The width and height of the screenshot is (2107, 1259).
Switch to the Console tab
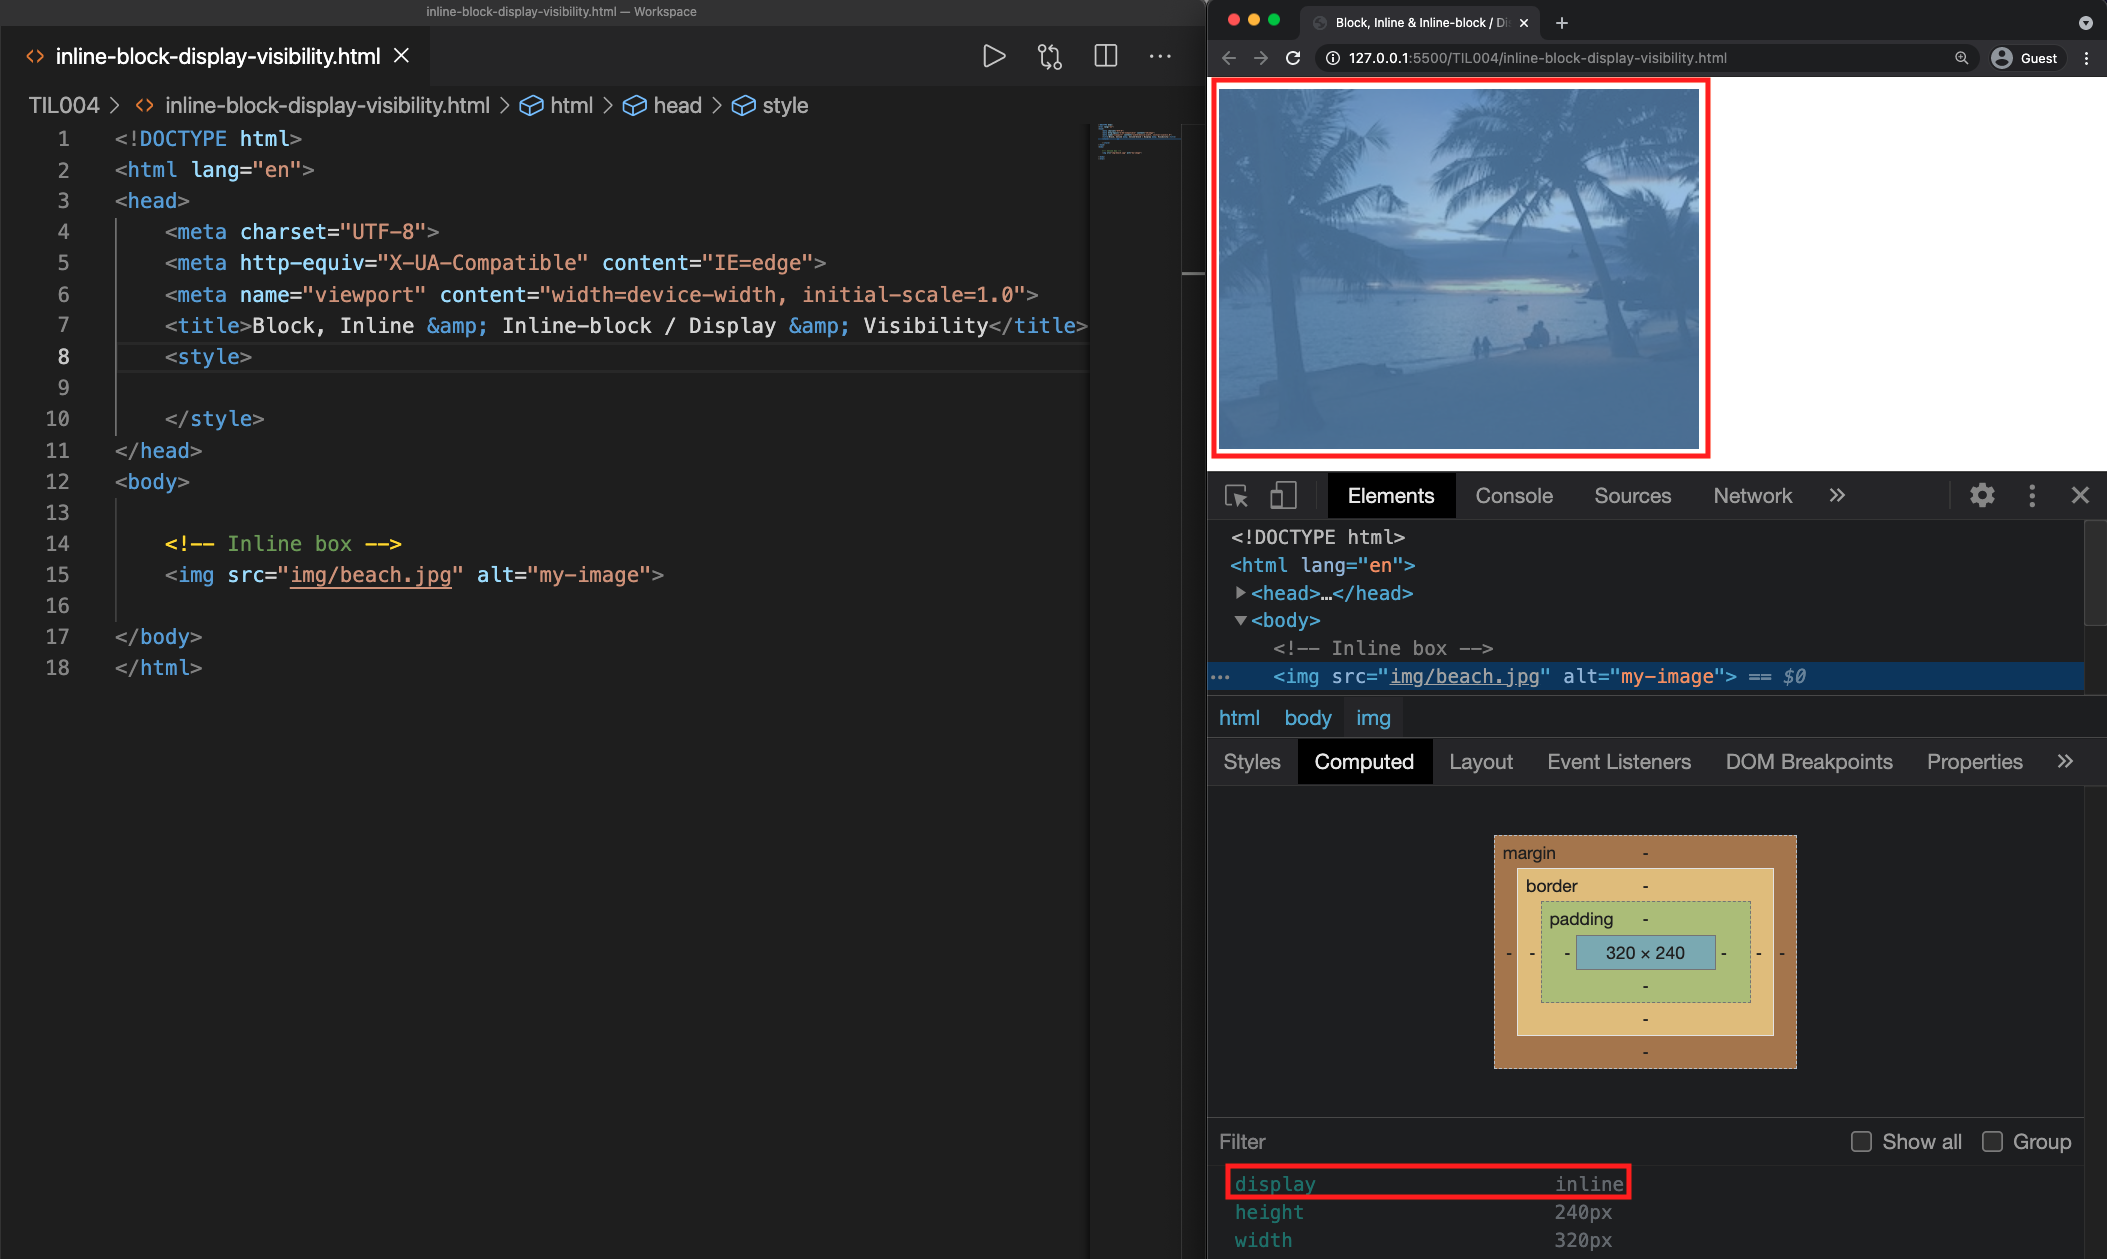(x=1514, y=496)
